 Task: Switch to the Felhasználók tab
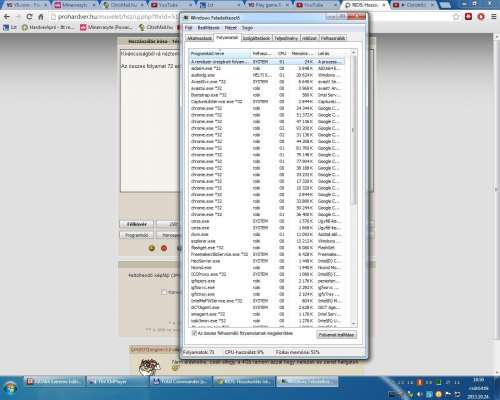(333, 38)
